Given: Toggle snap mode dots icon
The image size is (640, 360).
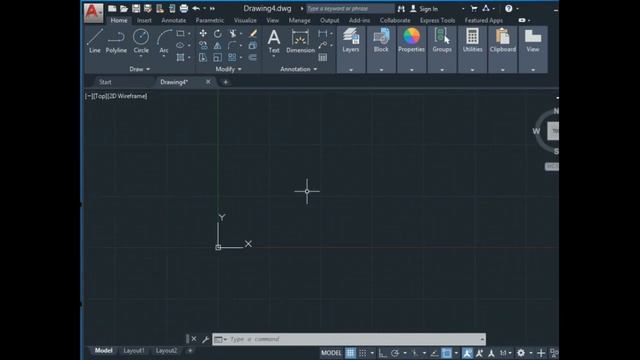Looking at the screenshot, I should [362, 353].
